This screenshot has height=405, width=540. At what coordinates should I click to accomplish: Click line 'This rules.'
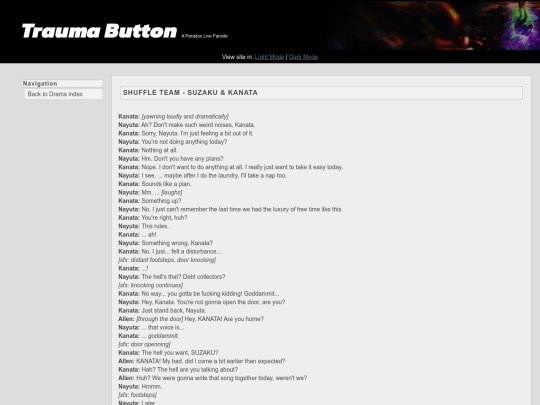tap(155, 226)
